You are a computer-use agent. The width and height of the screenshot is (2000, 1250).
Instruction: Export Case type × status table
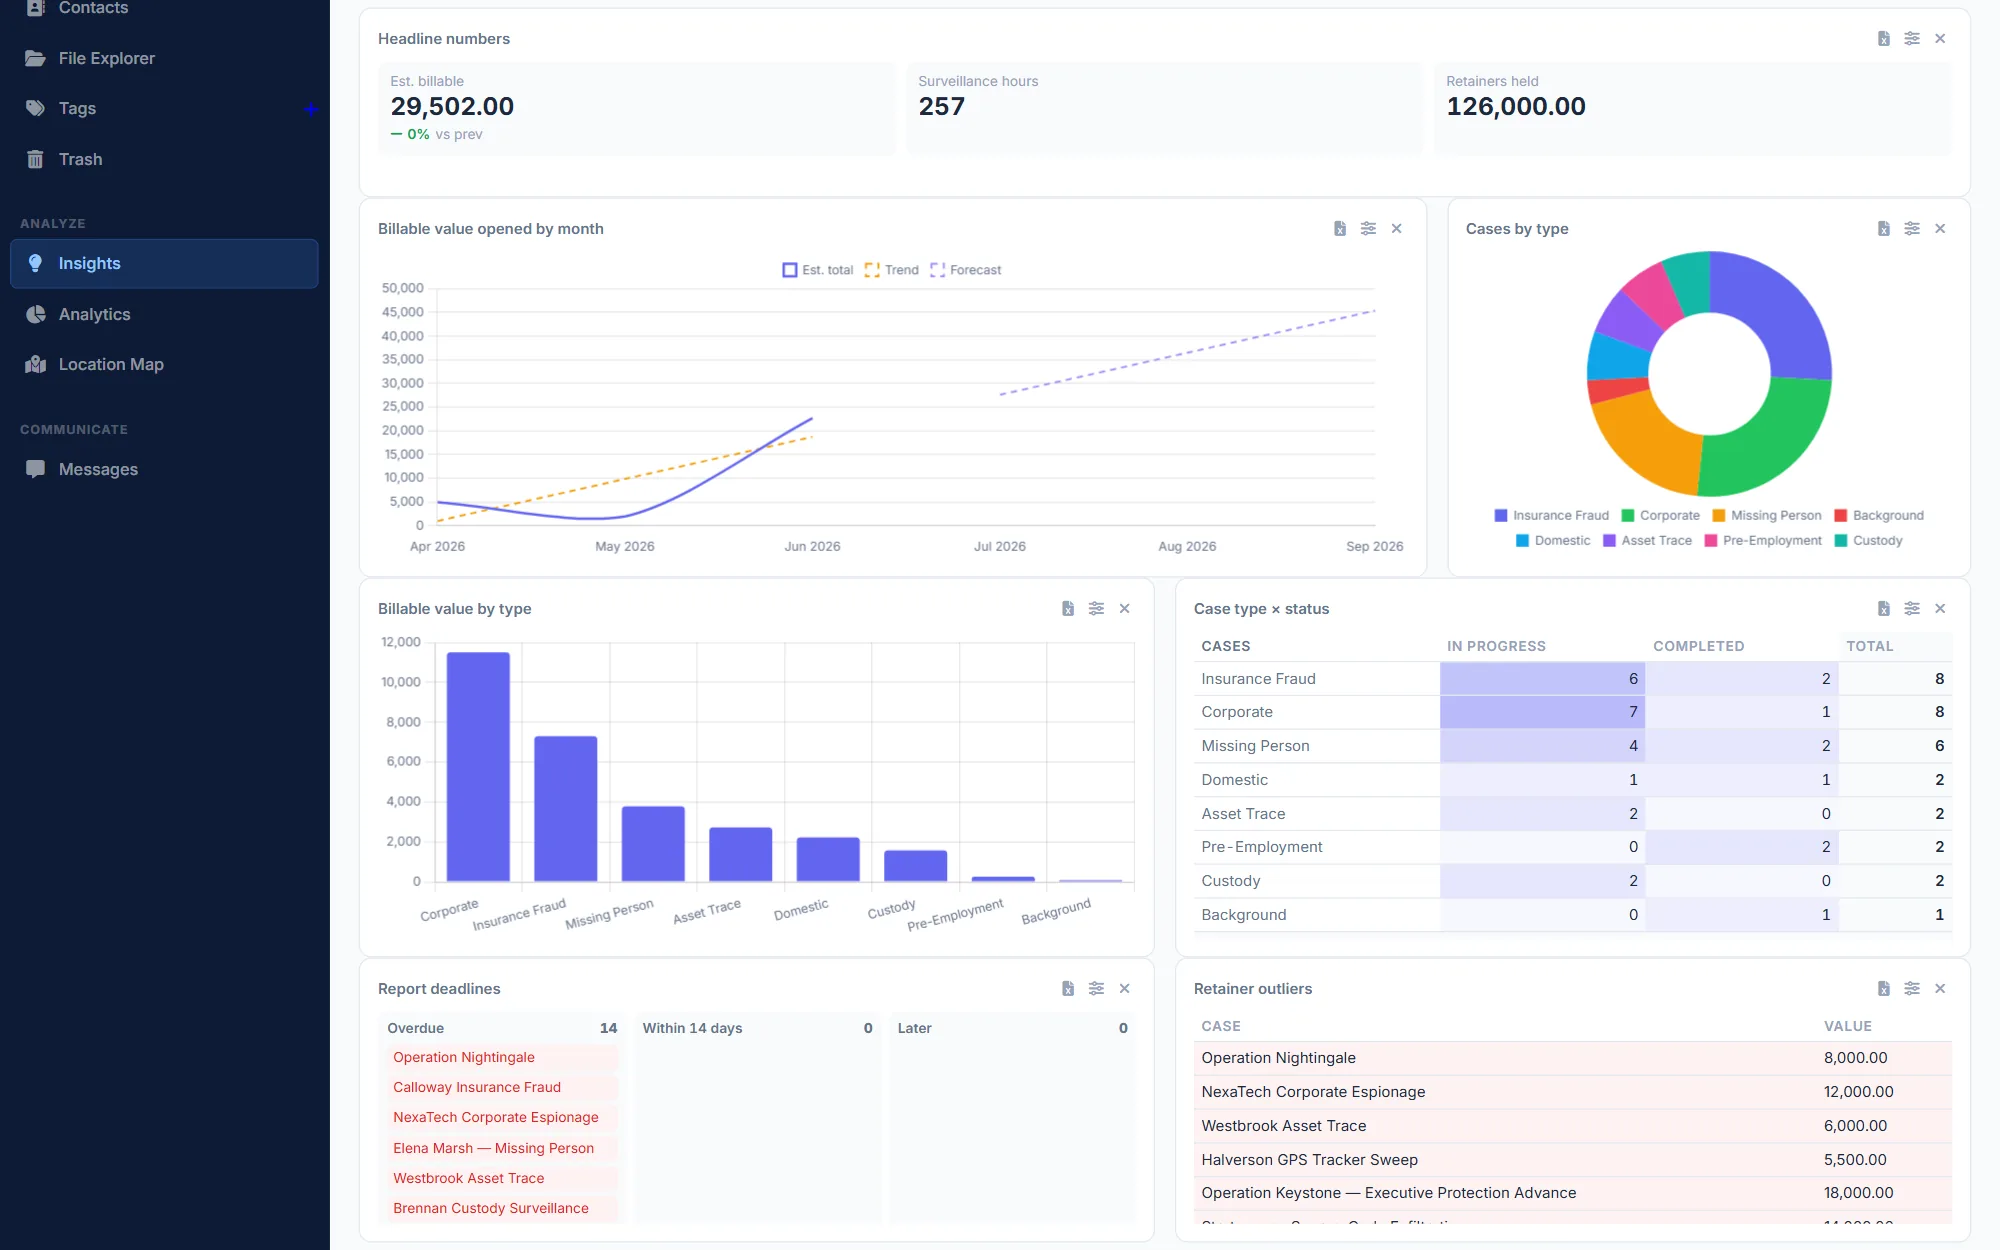coord(1883,608)
